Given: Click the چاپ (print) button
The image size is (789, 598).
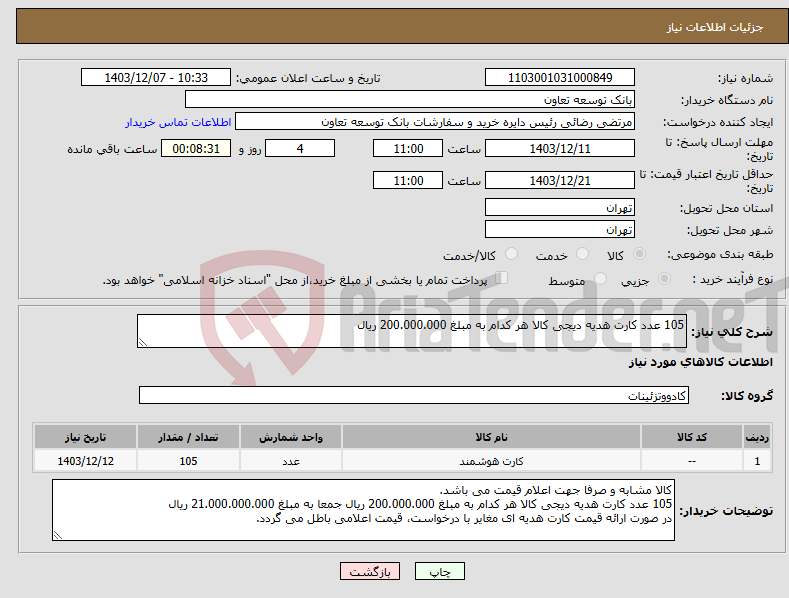Looking at the screenshot, I should click(439, 571).
